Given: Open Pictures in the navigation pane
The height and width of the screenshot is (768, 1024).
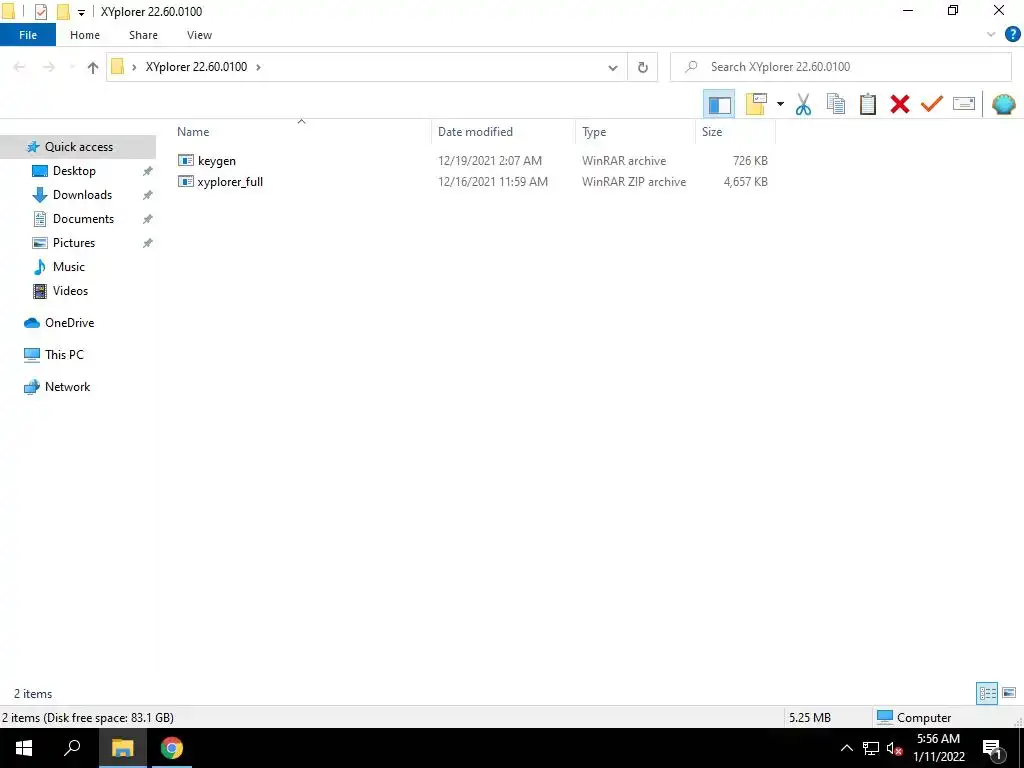Looking at the screenshot, I should click(x=74, y=243).
